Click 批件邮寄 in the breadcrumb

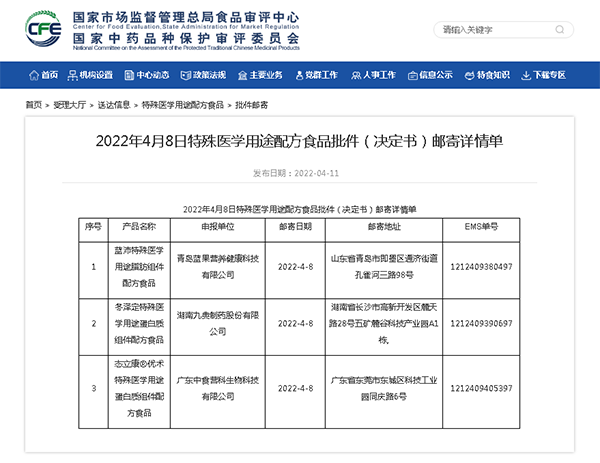click(x=251, y=104)
